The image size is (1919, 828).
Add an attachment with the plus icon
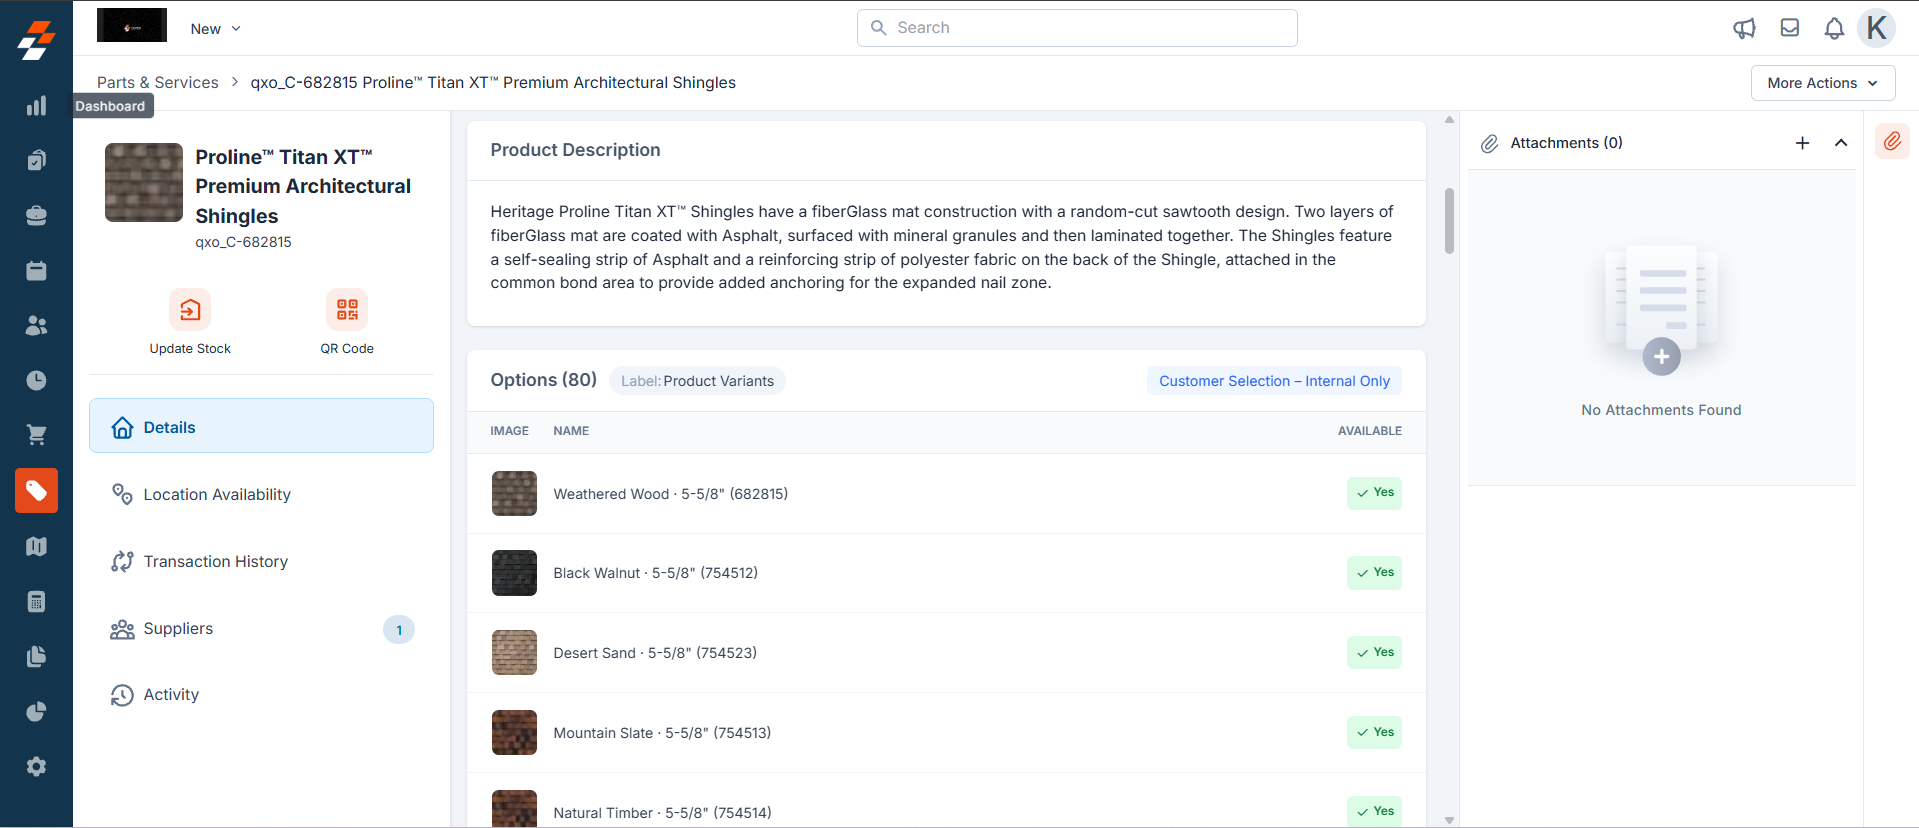tap(1802, 143)
